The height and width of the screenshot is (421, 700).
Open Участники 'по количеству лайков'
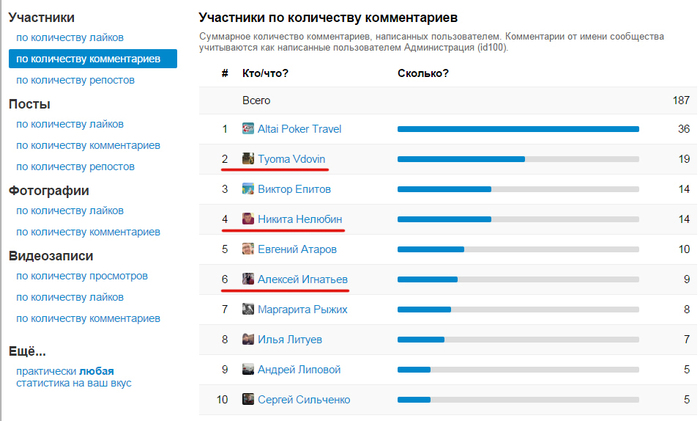click(x=70, y=38)
